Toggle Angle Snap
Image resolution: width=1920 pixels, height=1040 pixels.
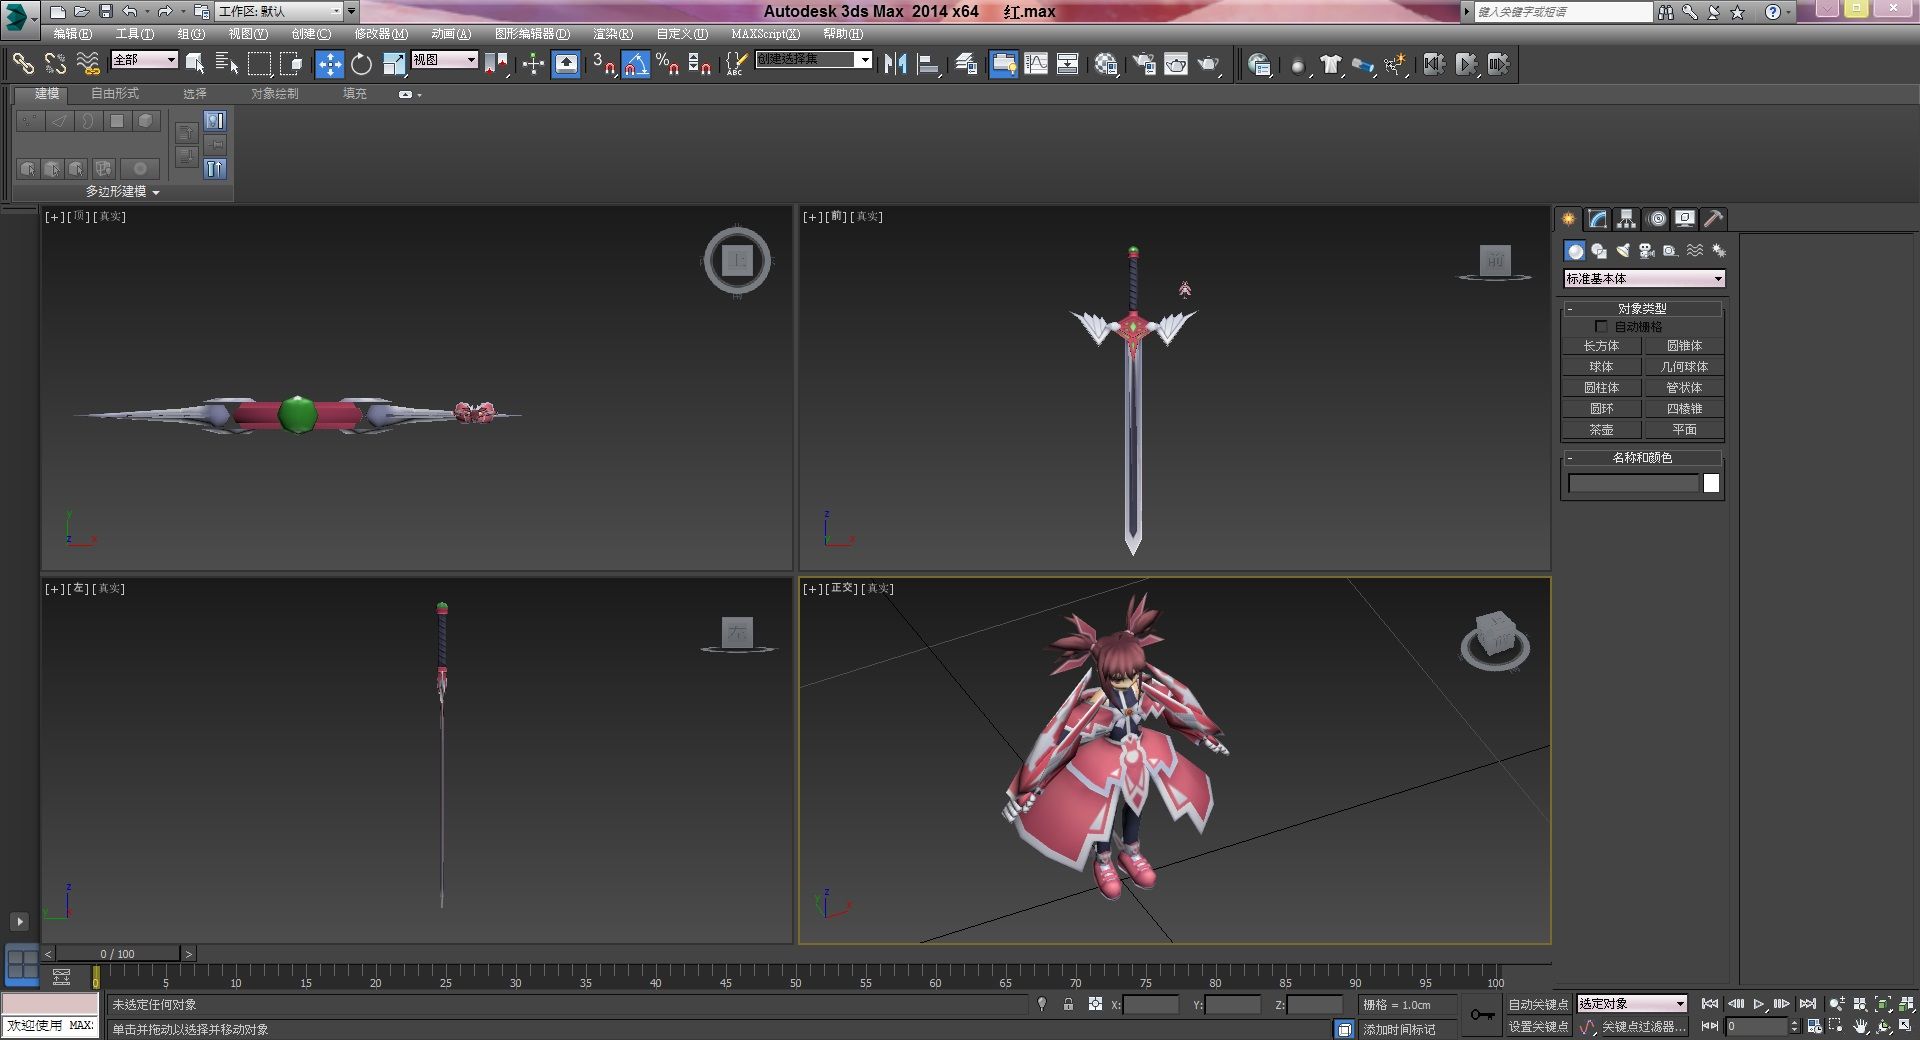point(636,64)
